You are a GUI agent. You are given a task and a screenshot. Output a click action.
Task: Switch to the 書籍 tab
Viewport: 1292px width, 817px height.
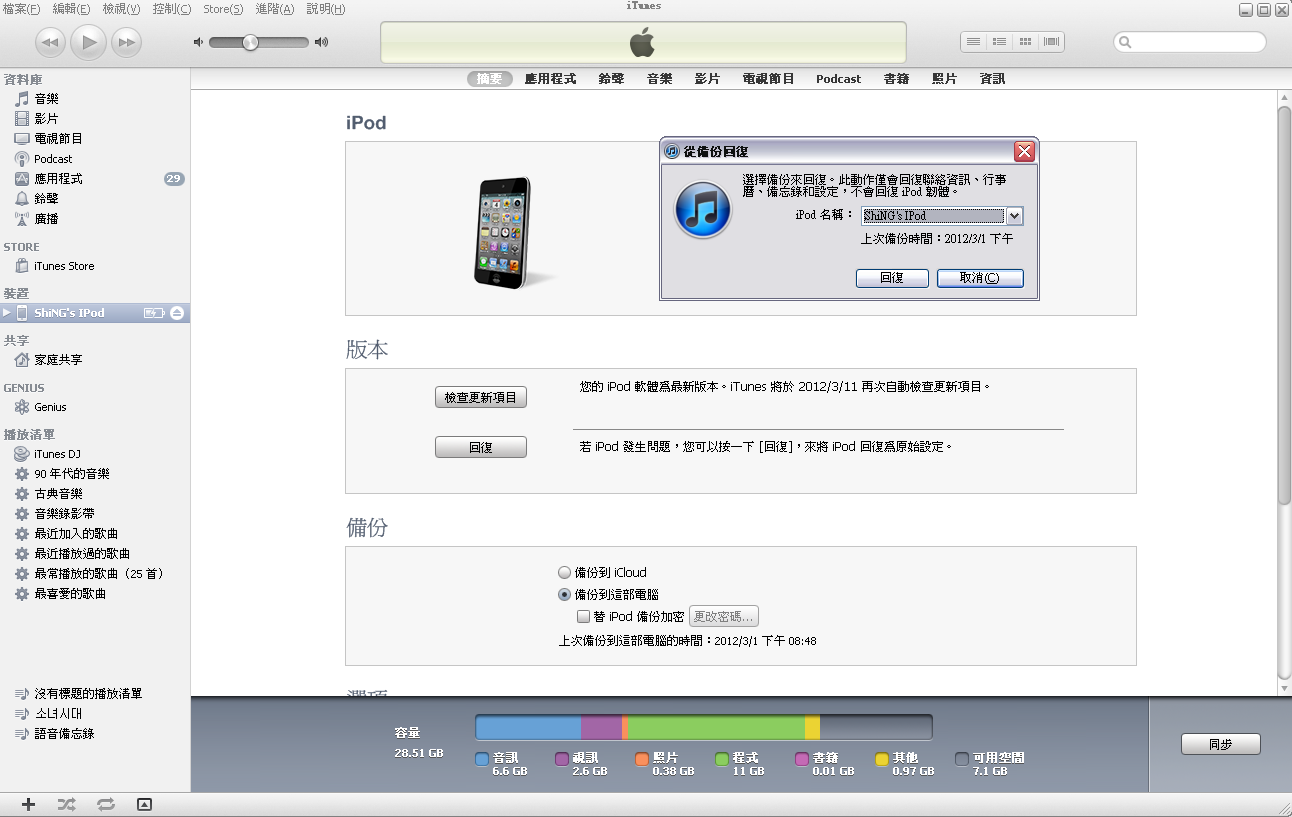[896, 79]
